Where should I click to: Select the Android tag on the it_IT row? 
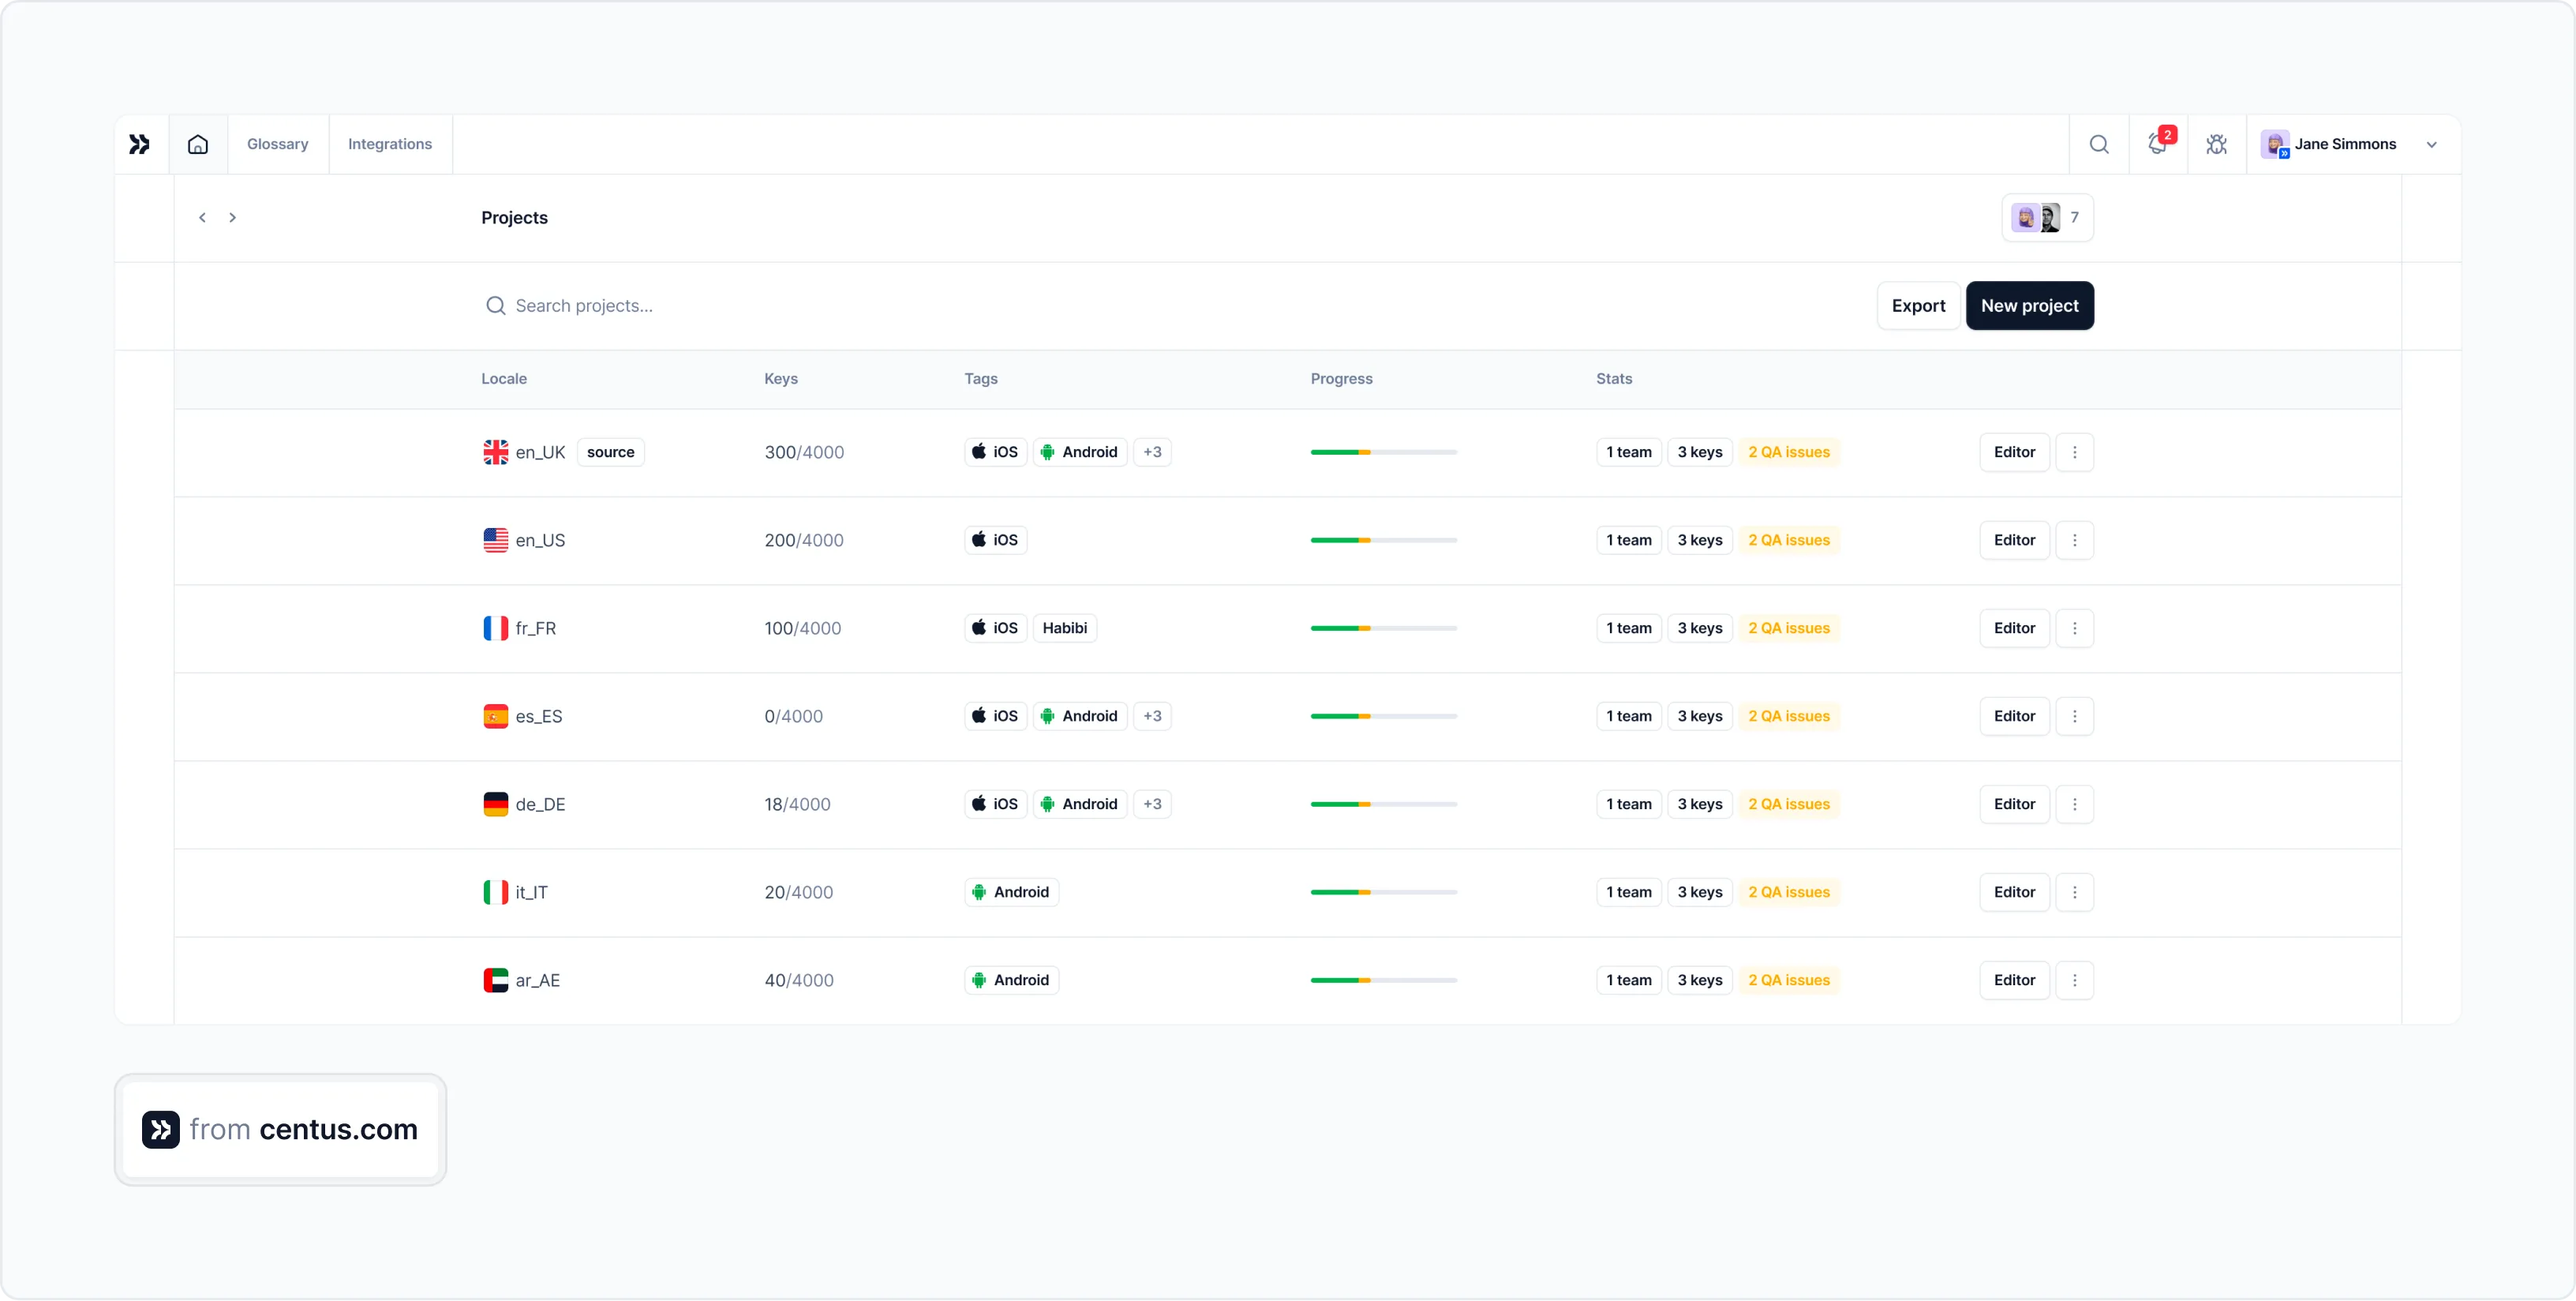1010,891
